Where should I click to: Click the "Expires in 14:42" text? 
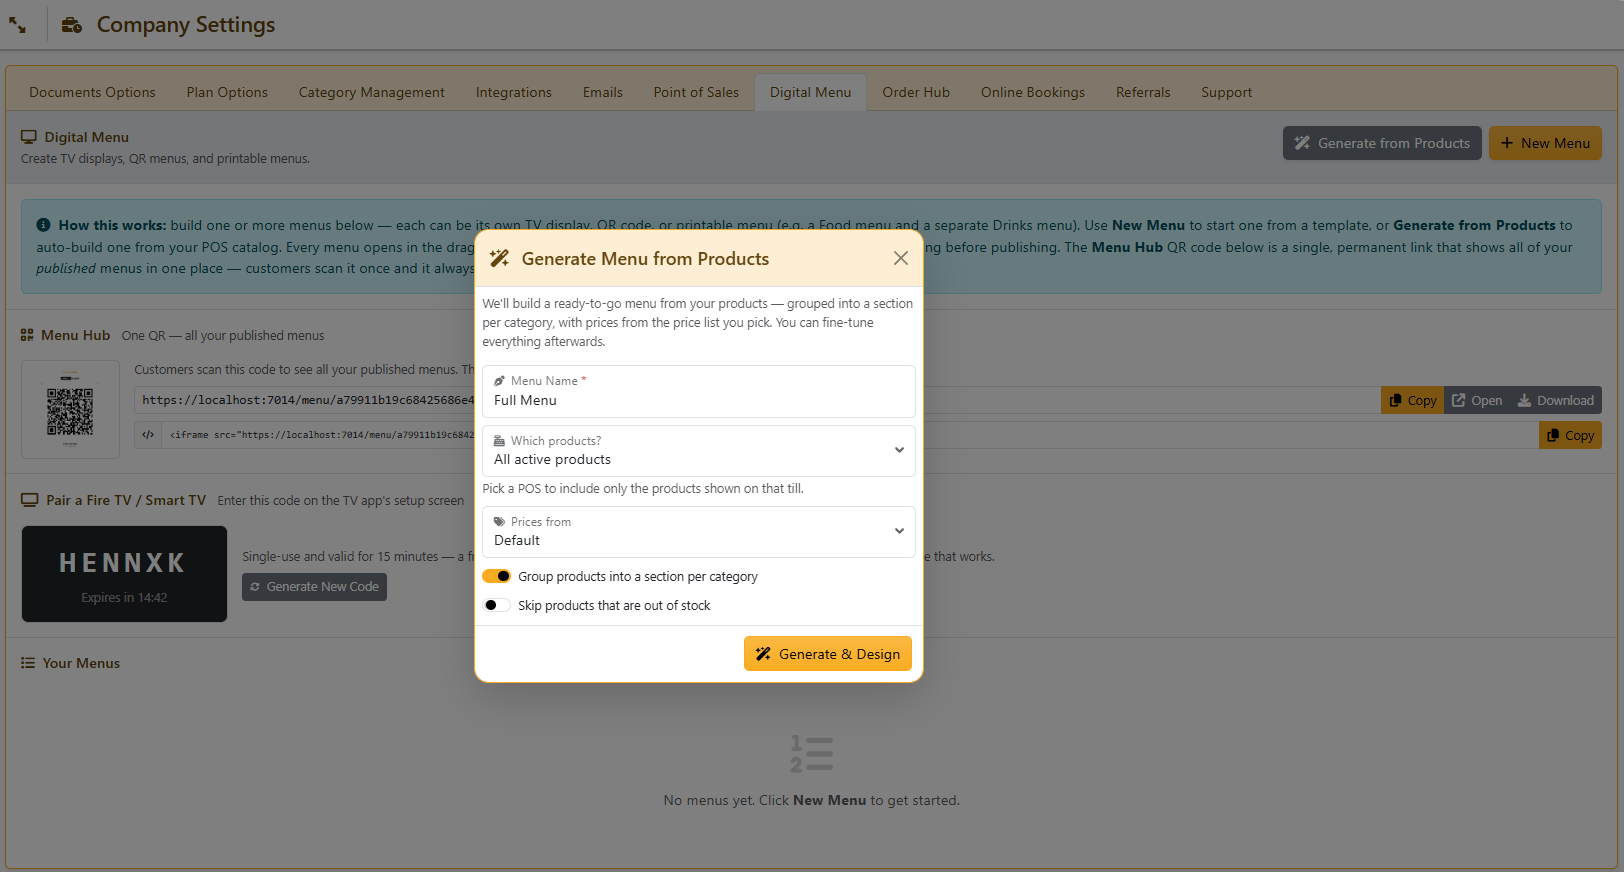click(124, 598)
